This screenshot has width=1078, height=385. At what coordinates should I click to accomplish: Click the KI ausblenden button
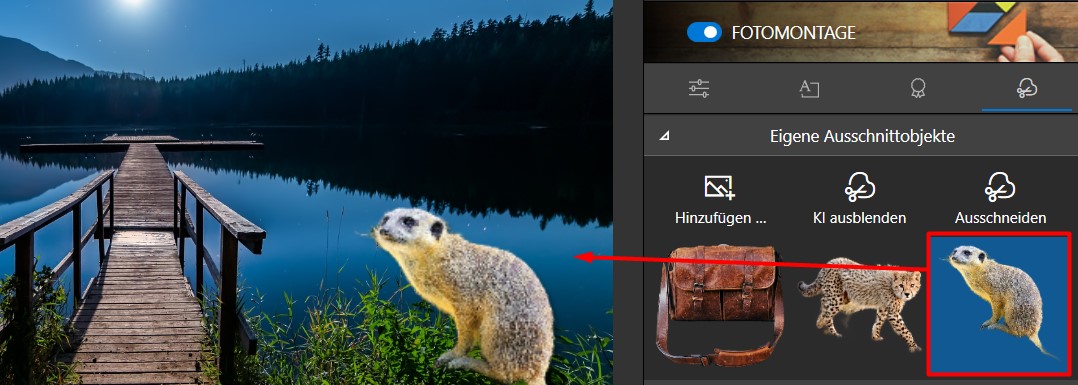(859, 200)
